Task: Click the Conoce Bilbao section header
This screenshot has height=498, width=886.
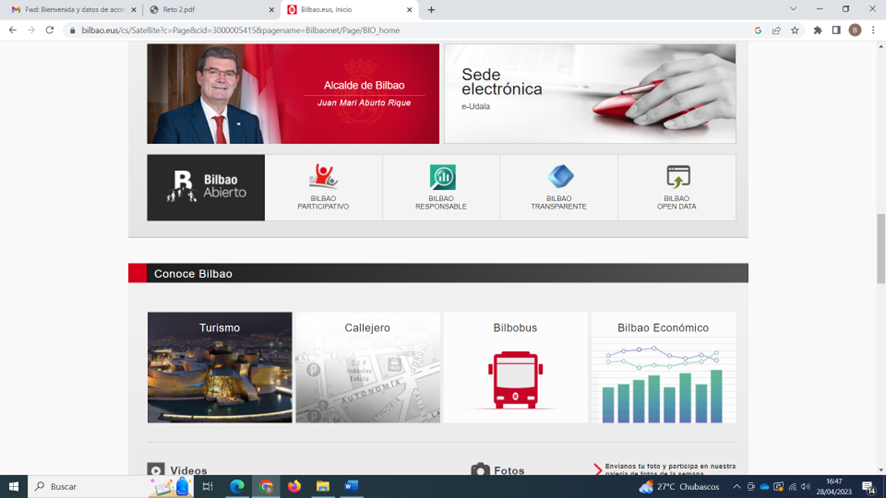Action: coord(438,273)
